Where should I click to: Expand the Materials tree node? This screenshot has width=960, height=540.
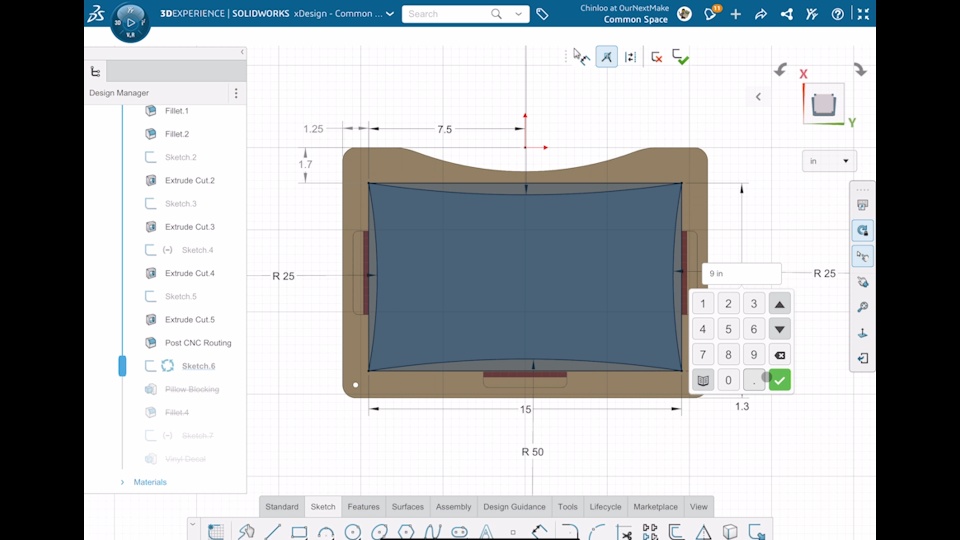pos(122,482)
